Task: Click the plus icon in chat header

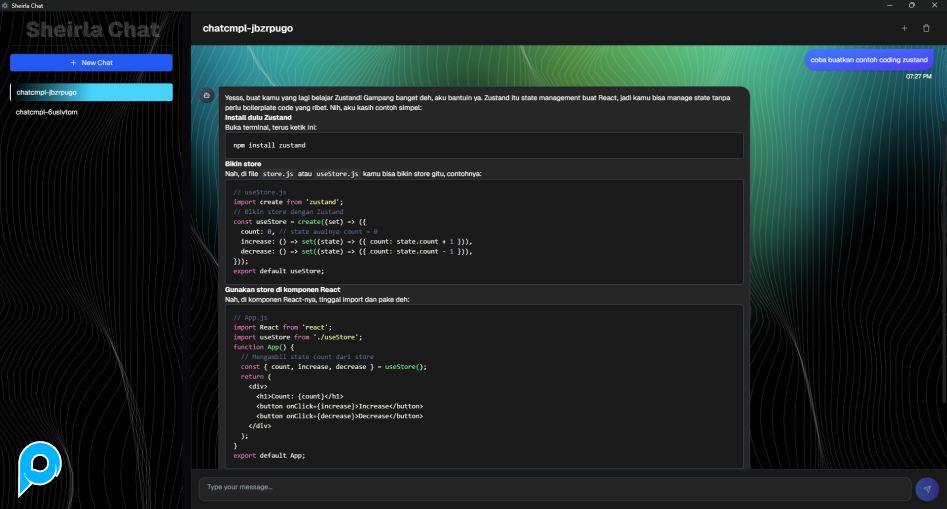Action: coord(904,28)
